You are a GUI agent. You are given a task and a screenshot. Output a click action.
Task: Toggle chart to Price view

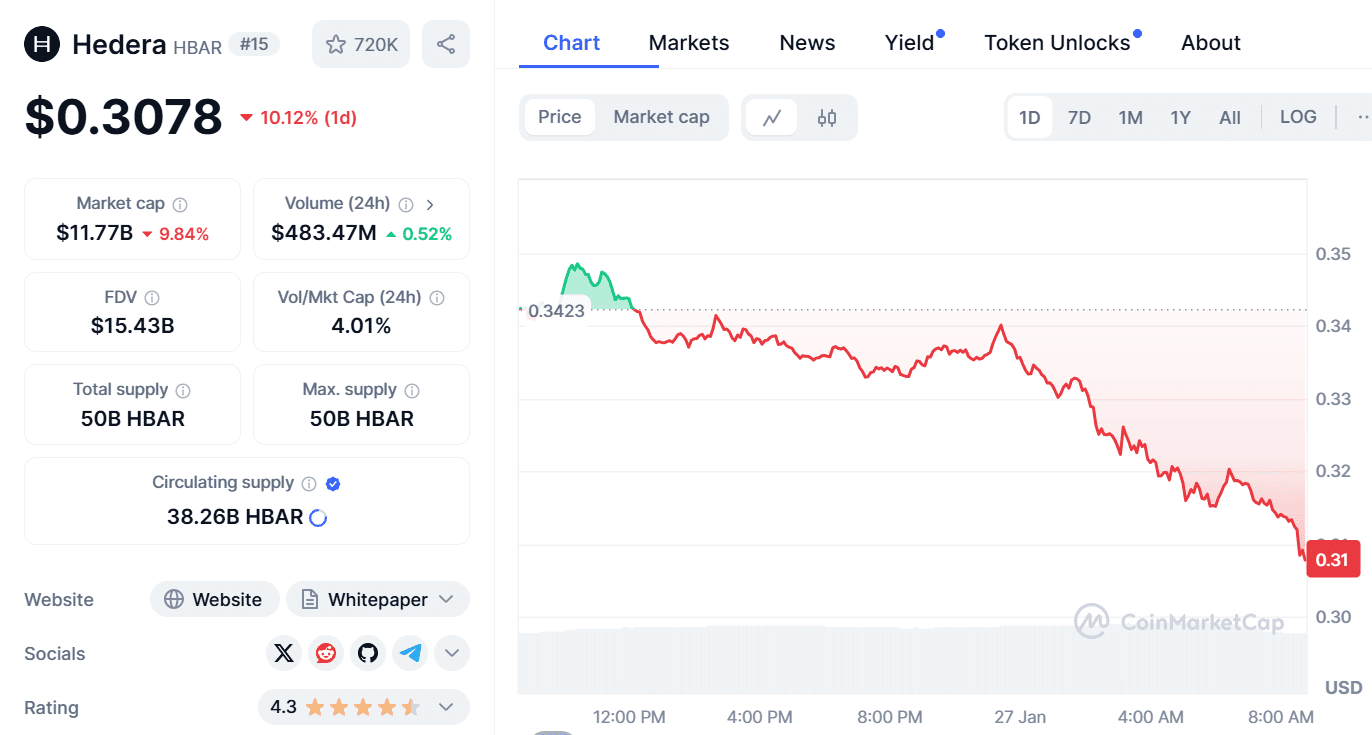click(x=559, y=117)
